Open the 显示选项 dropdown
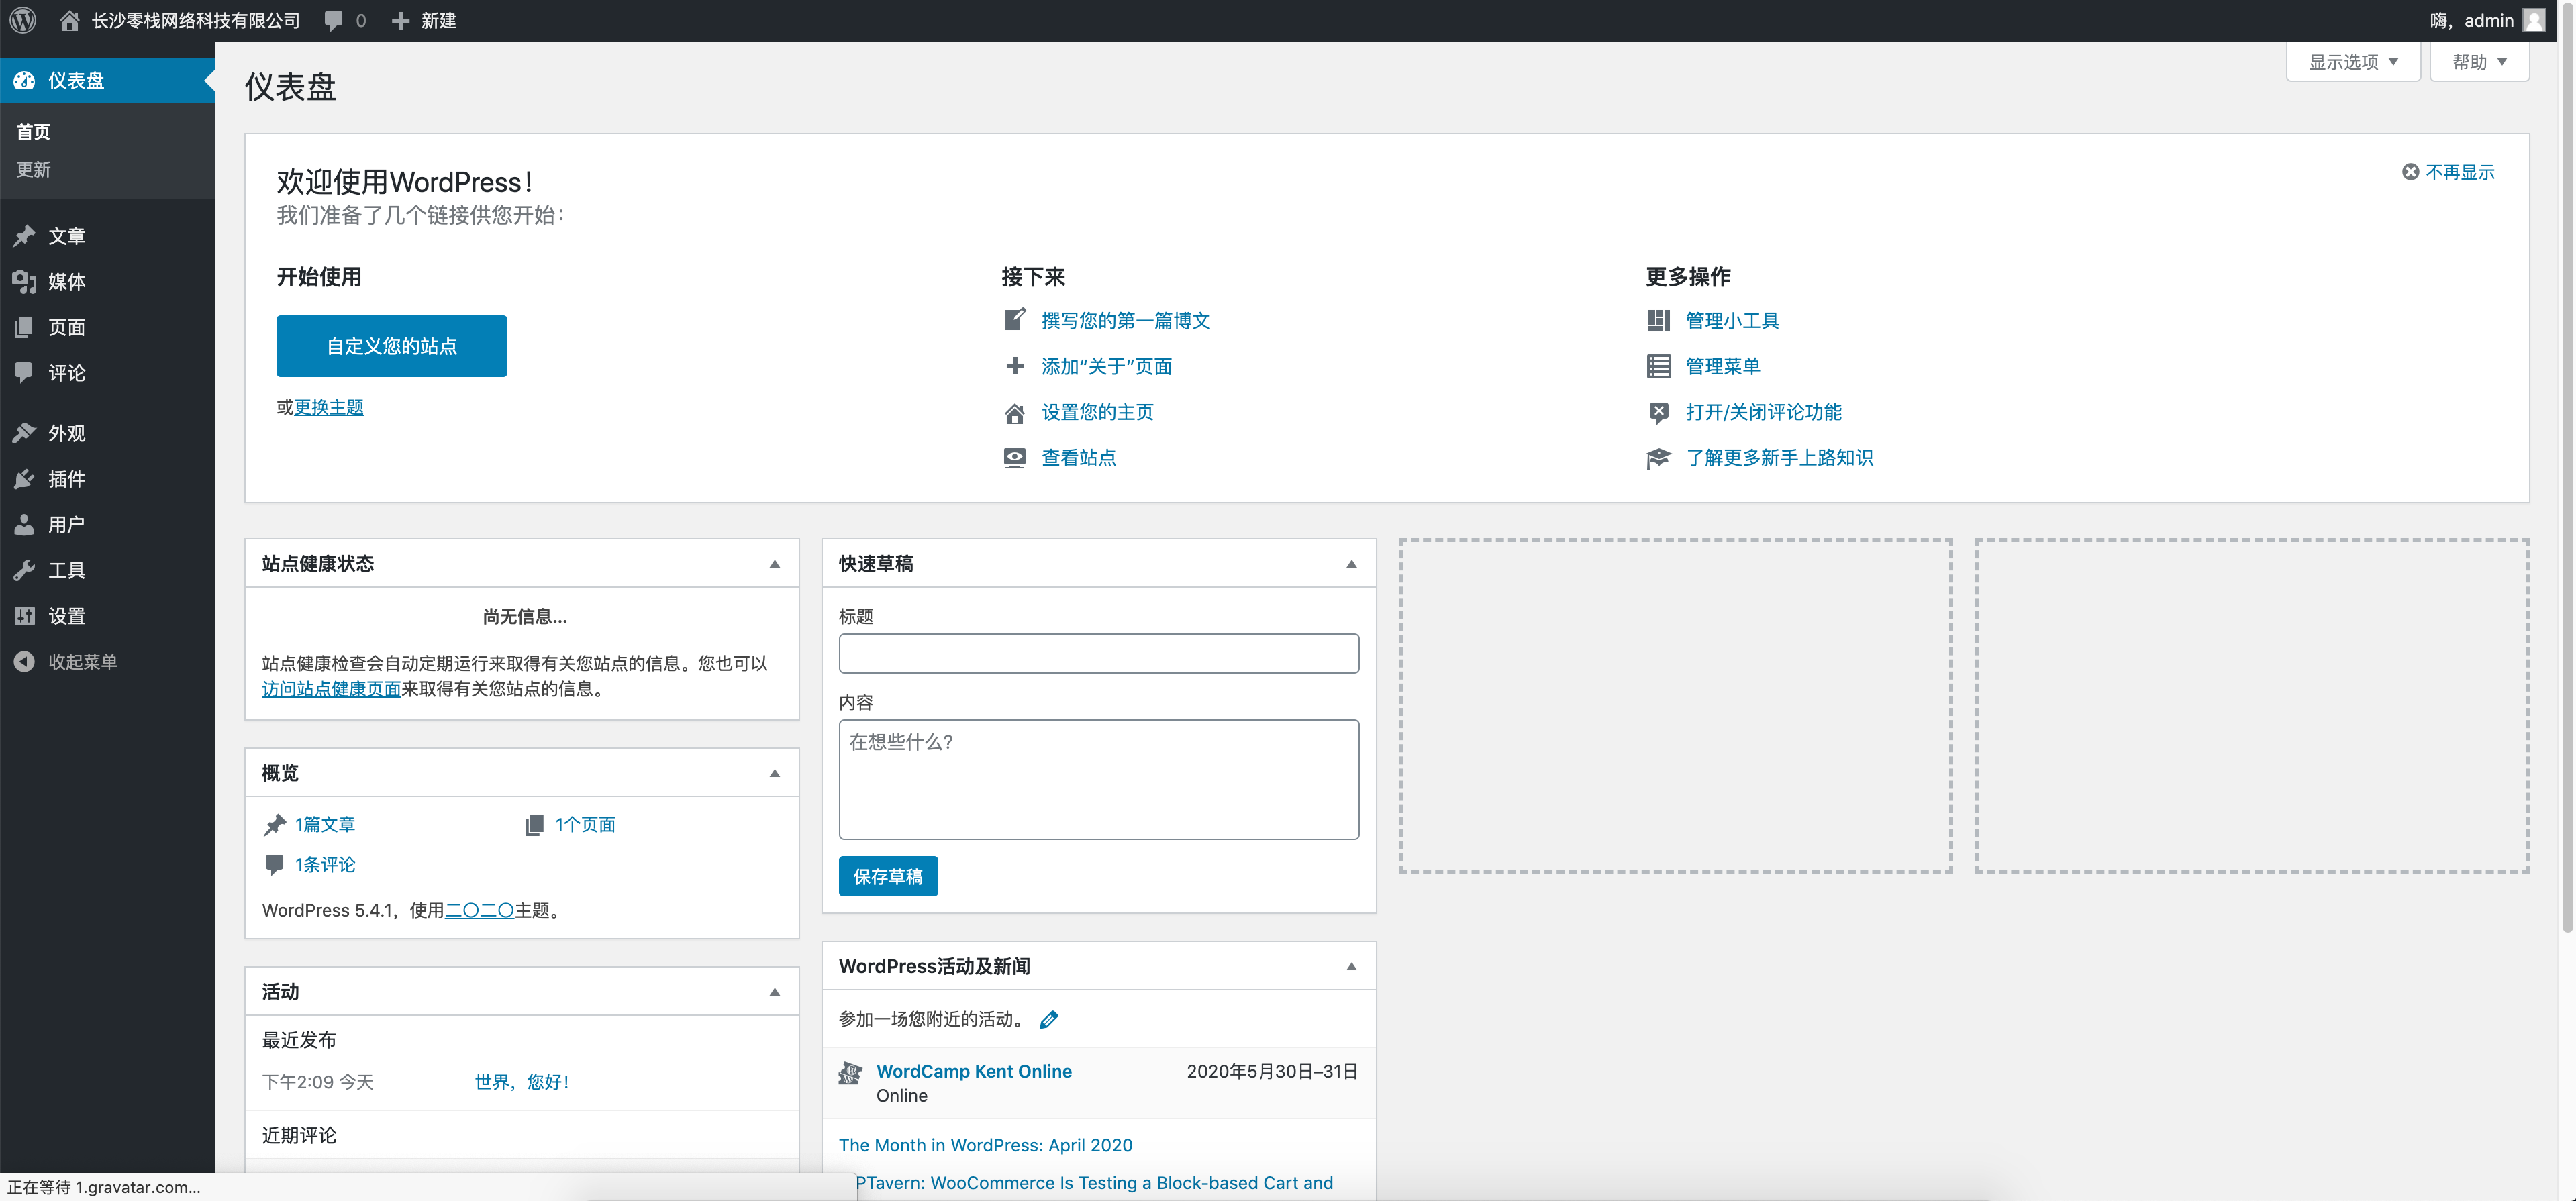 coord(2353,62)
